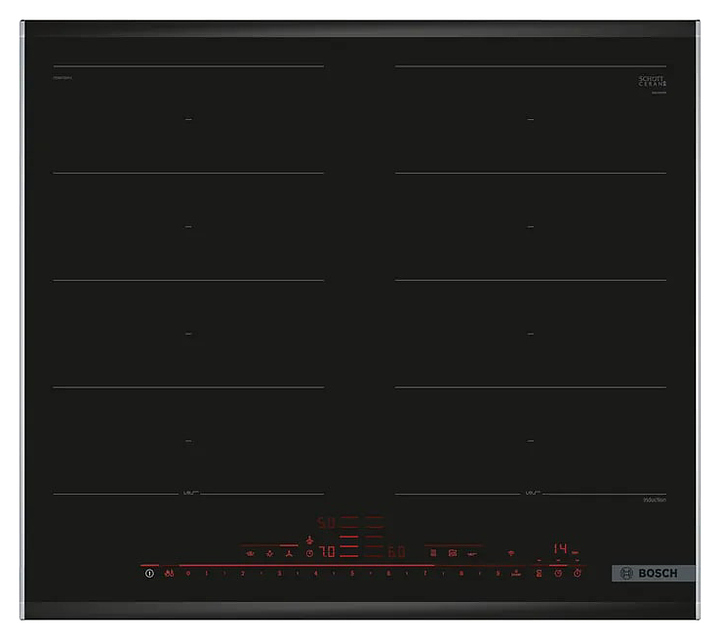Select power level 5 on scale
Image resolution: width=720 pixels, height=640 pixels.
tap(352, 573)
